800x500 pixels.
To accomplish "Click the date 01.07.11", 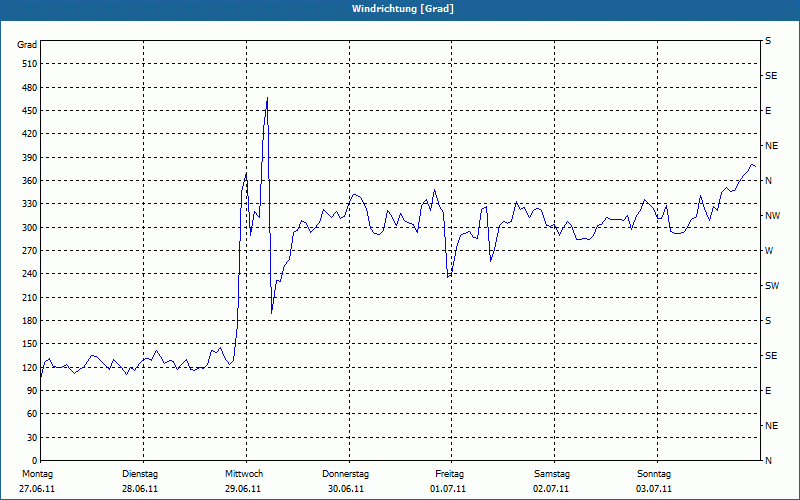I will (448, 489).
